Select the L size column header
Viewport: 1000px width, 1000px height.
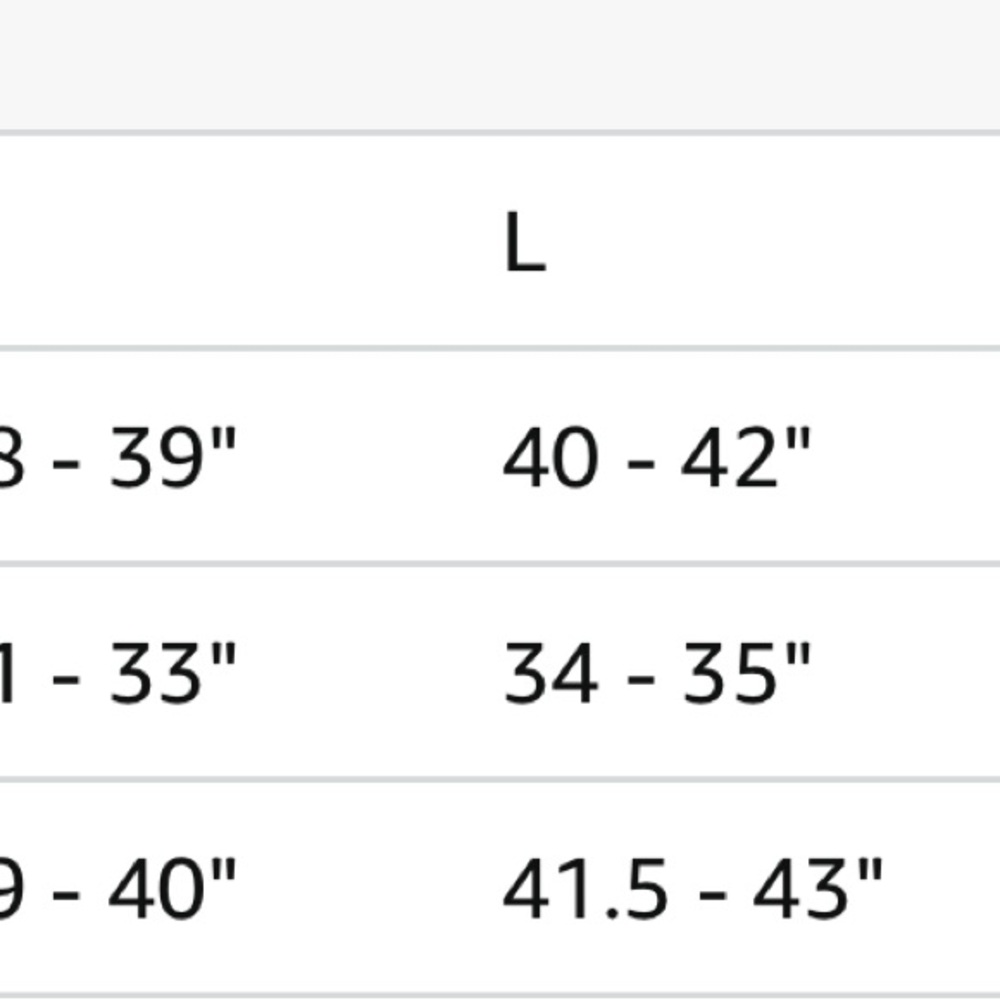click(525, 242)
